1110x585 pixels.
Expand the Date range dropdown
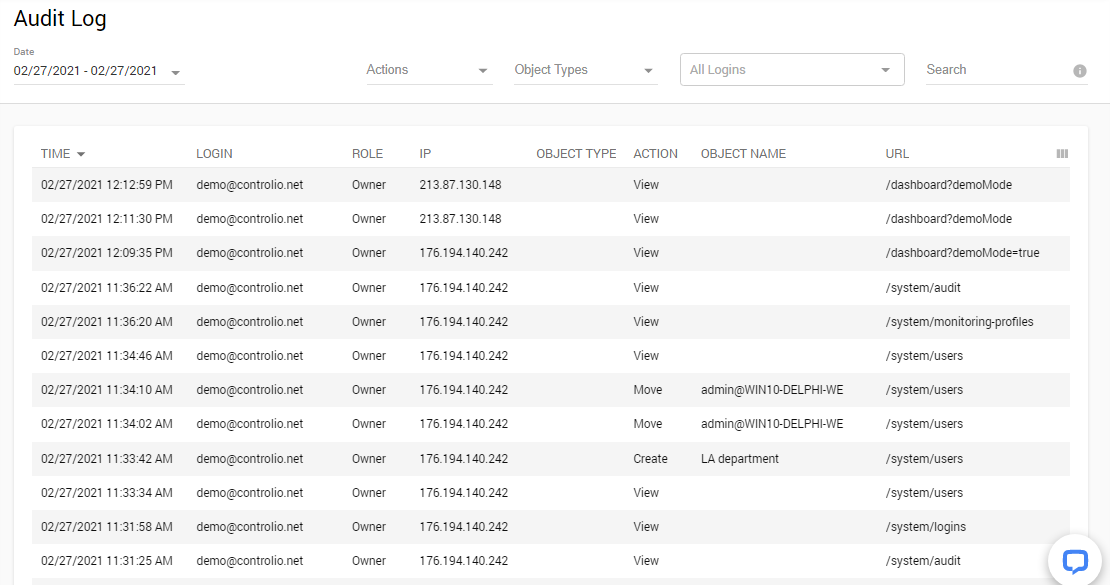[175, 72]
